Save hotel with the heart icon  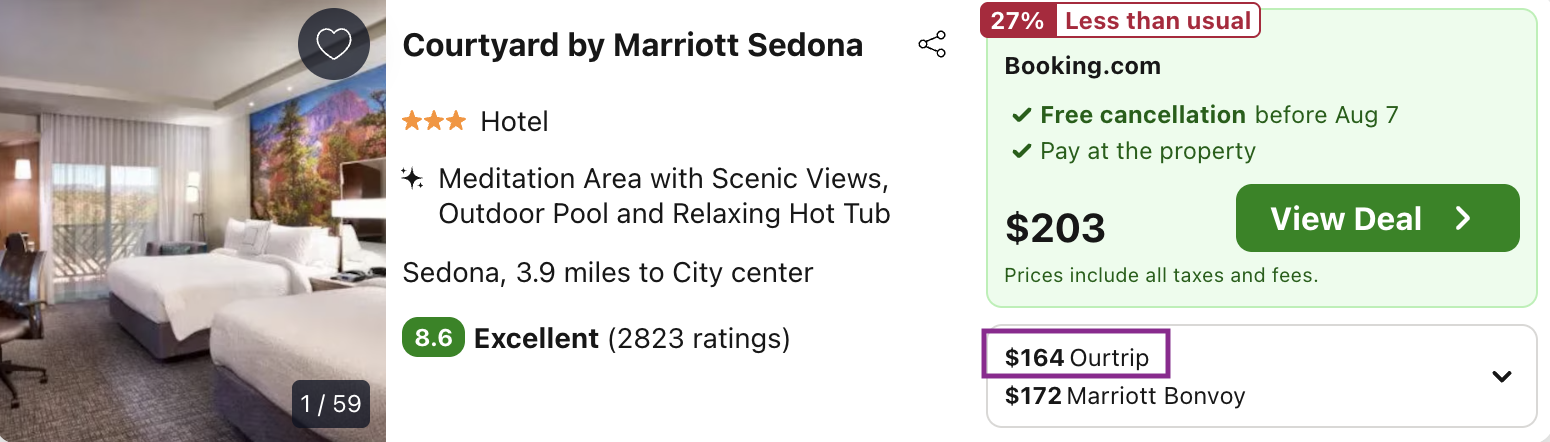[334, 43]
